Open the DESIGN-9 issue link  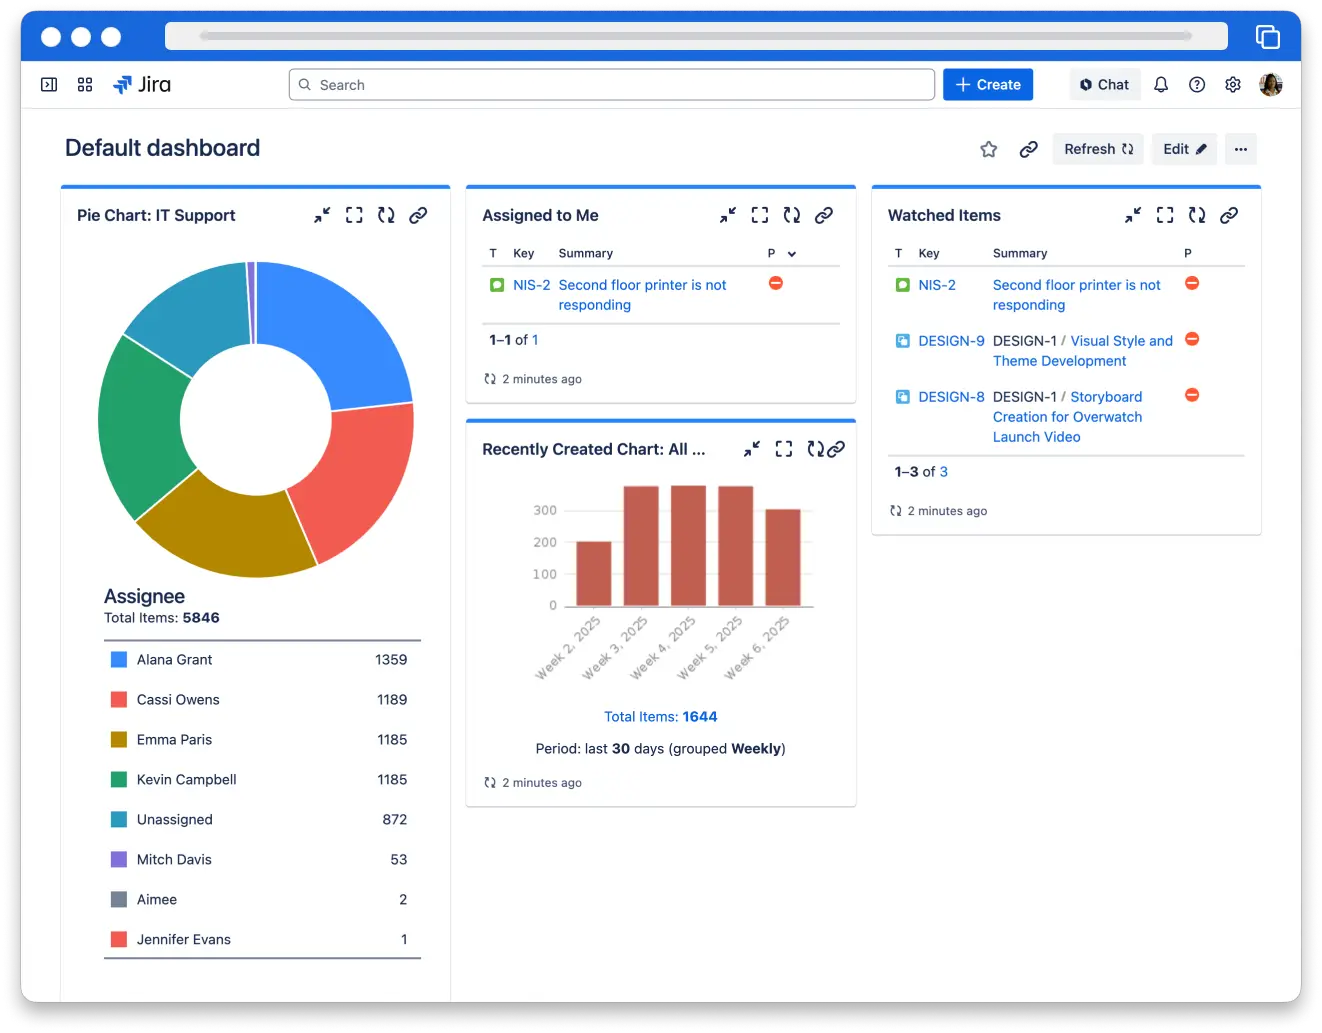[x=951, y=341]
